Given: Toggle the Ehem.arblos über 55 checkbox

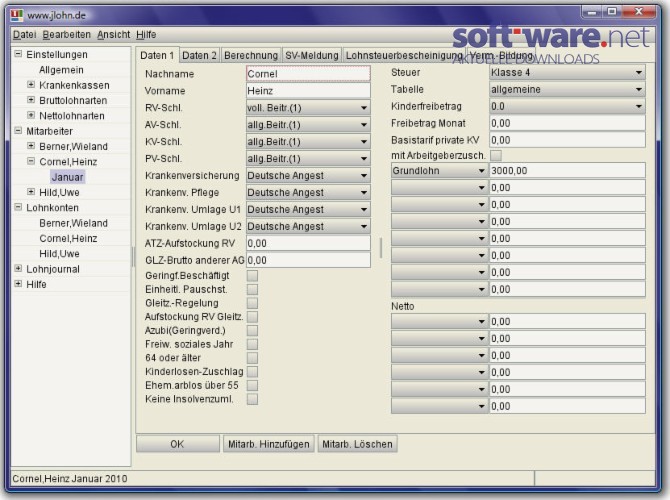Looking at the screenshot, I should pyautogui.click(x=253, y=385).
